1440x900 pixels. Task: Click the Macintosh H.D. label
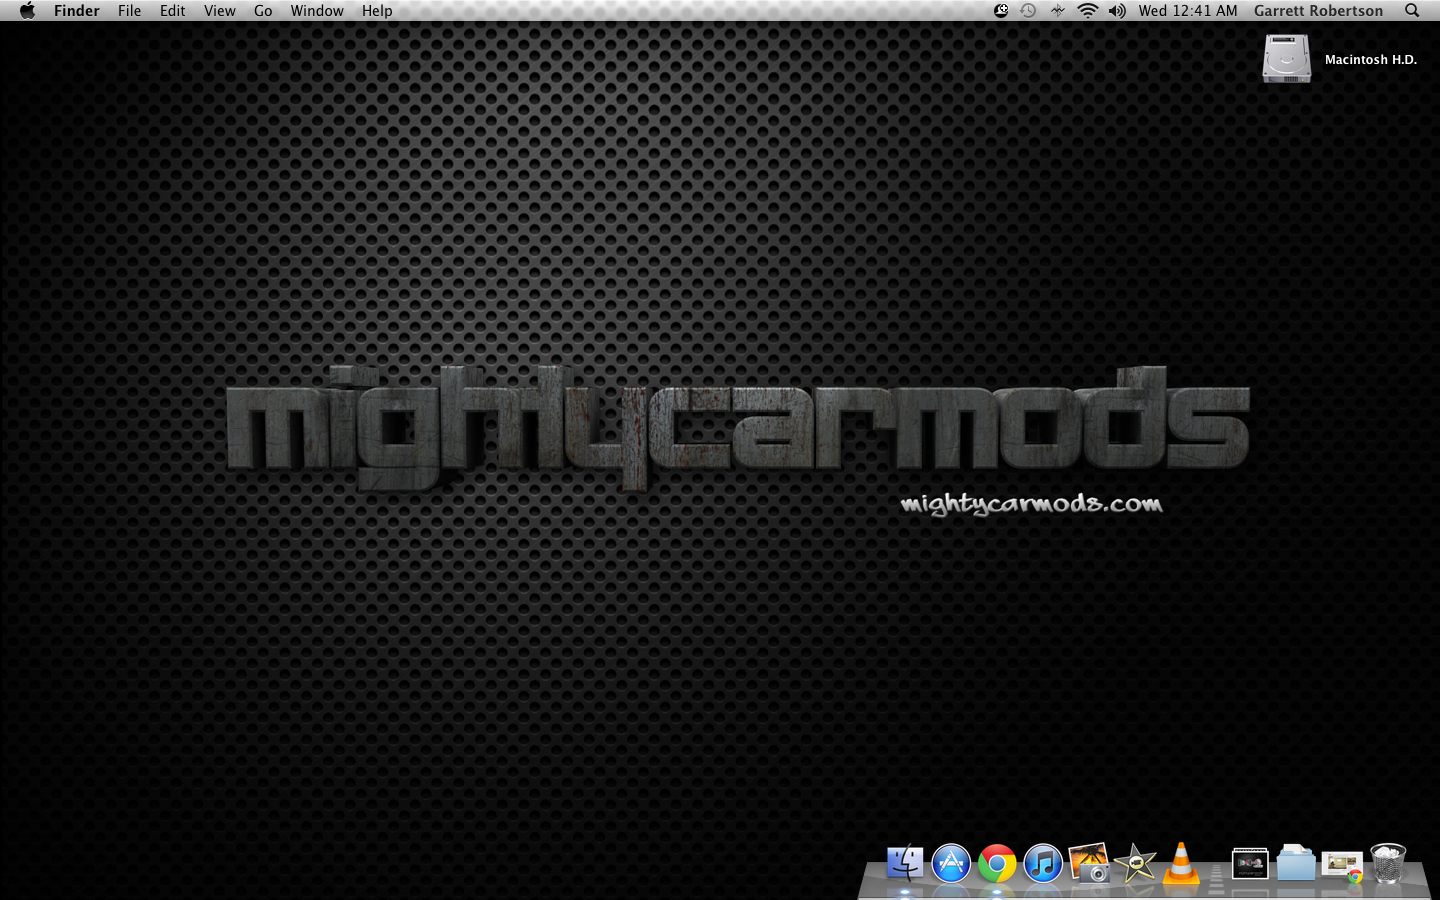point(1371,60)
